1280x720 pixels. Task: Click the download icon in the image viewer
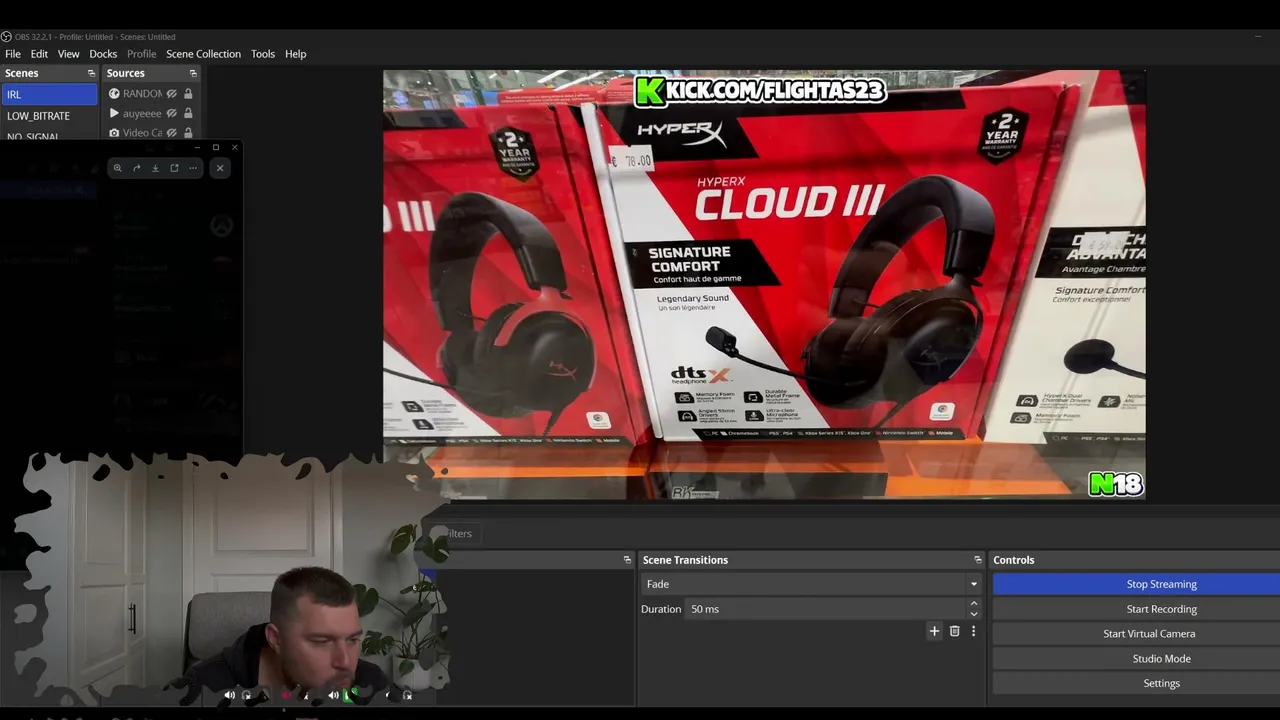[155, 168]
